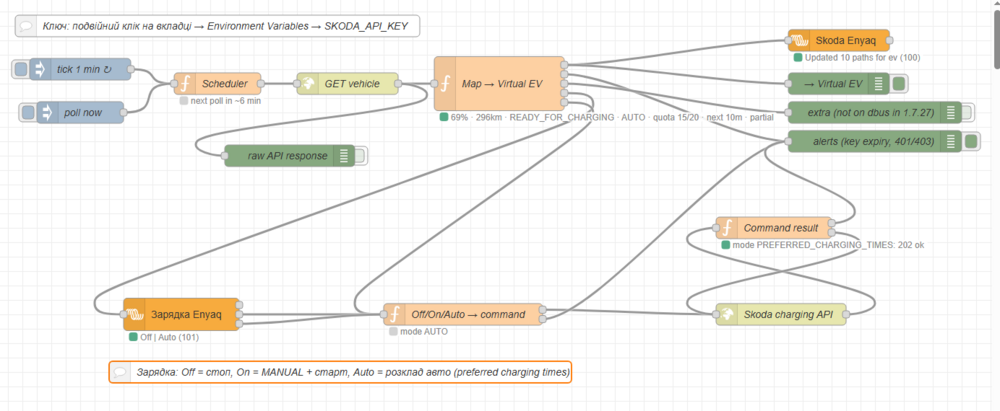
Task: Click the input port of 'Skoda Enyaq' node
Action: point(788,40)
